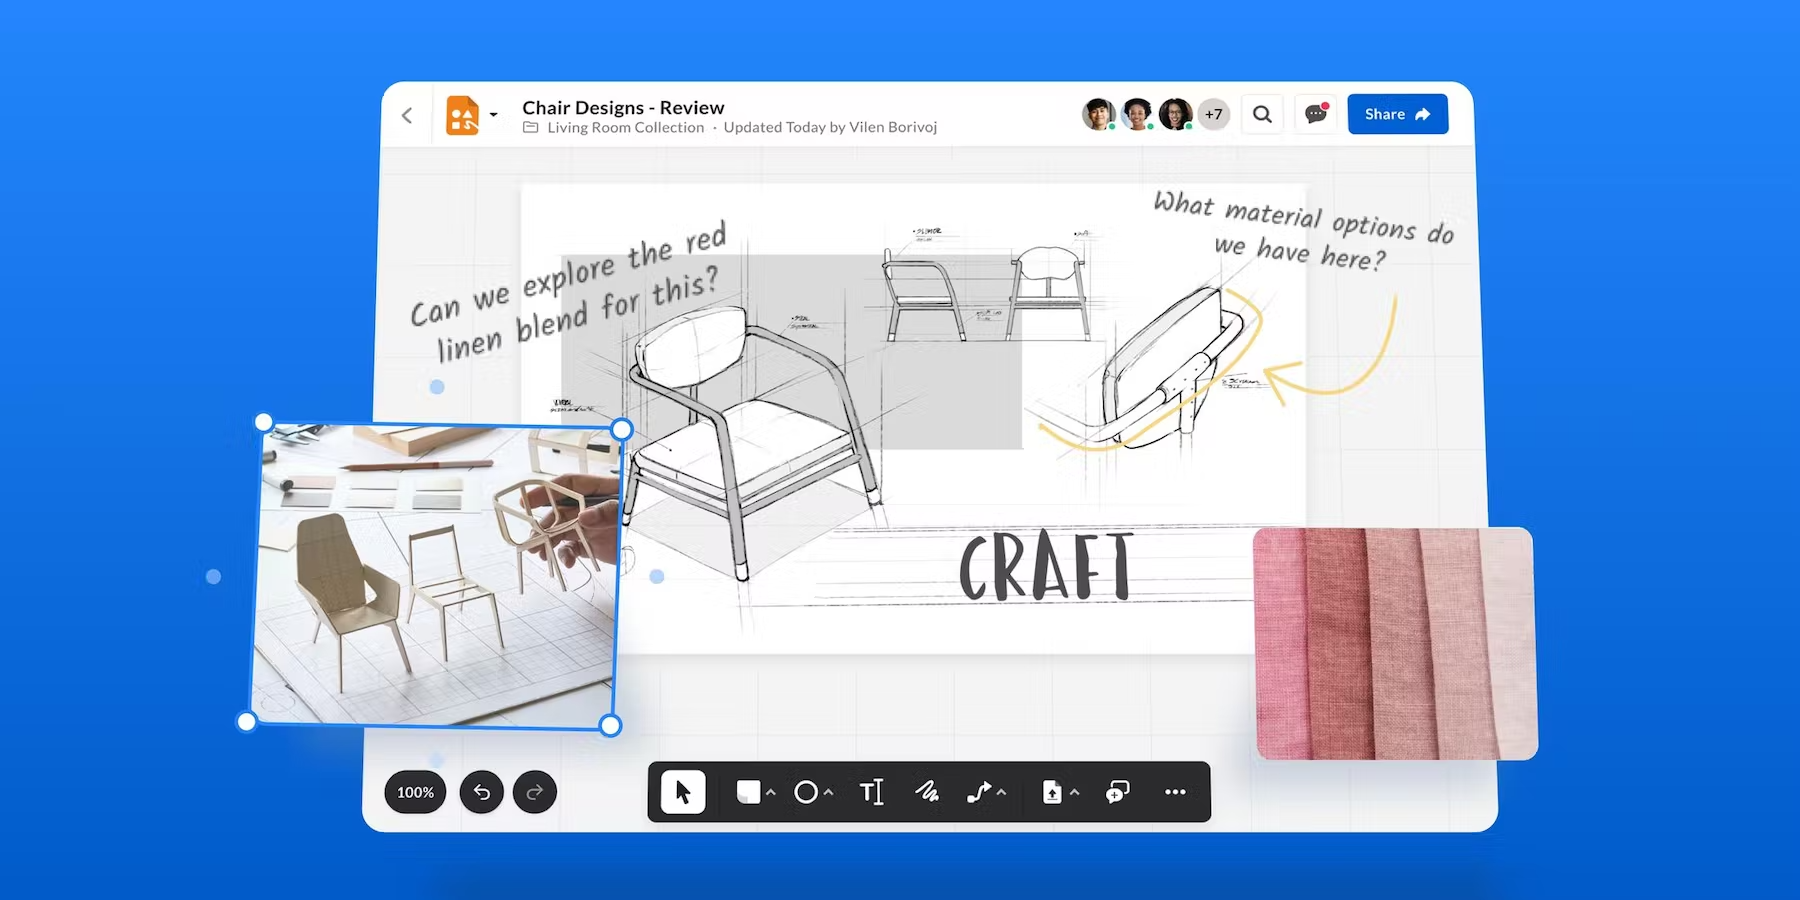Image resolution: width=1800 pixels, height=900 pixels.
Task: Open the more tools ellipsis menu
Action: 1174,792
